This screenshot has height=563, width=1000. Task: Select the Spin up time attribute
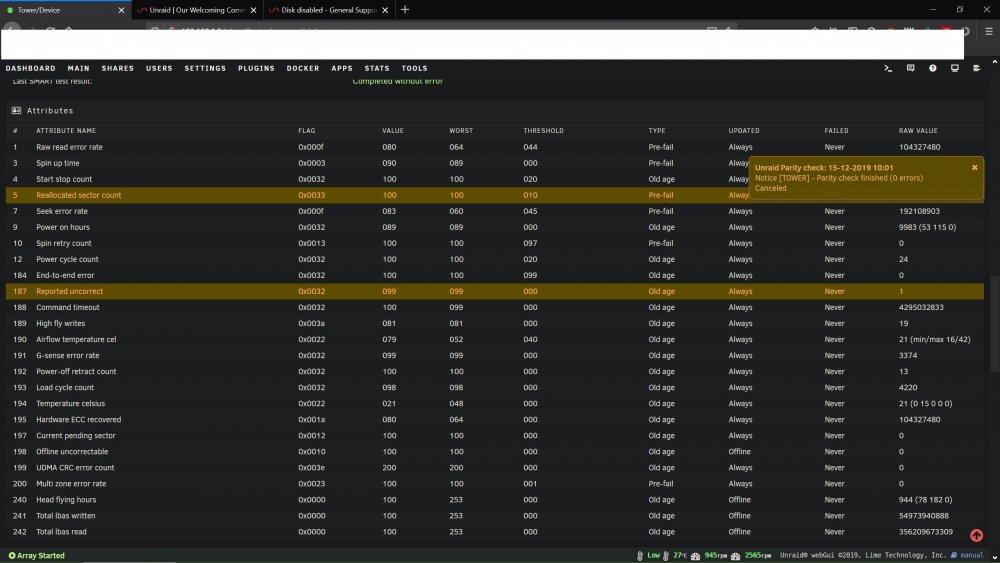(x=57, y=163)
